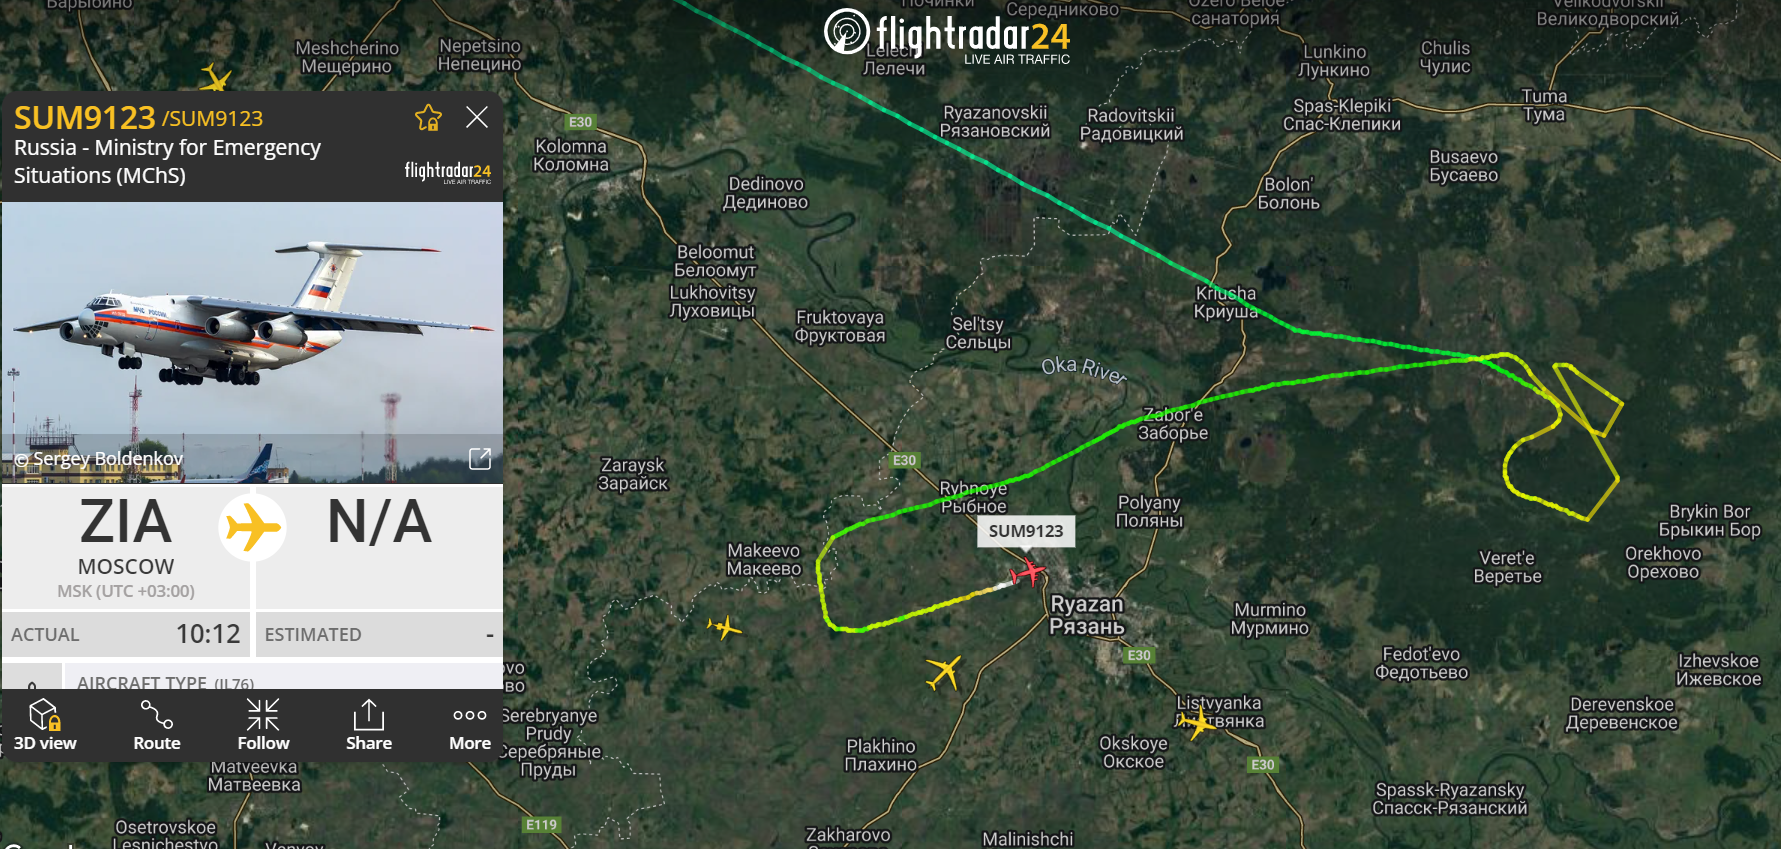This screenshot has height=849, width=1781.
Task: Close the SUM9123 flight info panel
Action: click(x=477, y=117)
